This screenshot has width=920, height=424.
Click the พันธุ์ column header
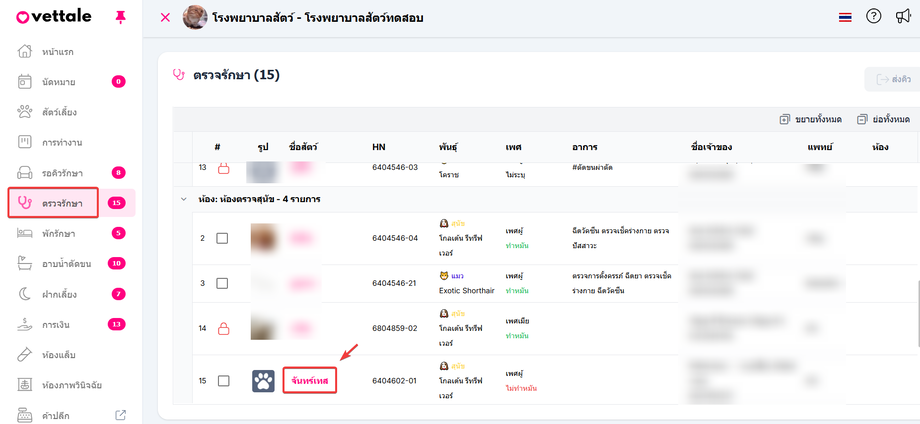click(448, 147)
